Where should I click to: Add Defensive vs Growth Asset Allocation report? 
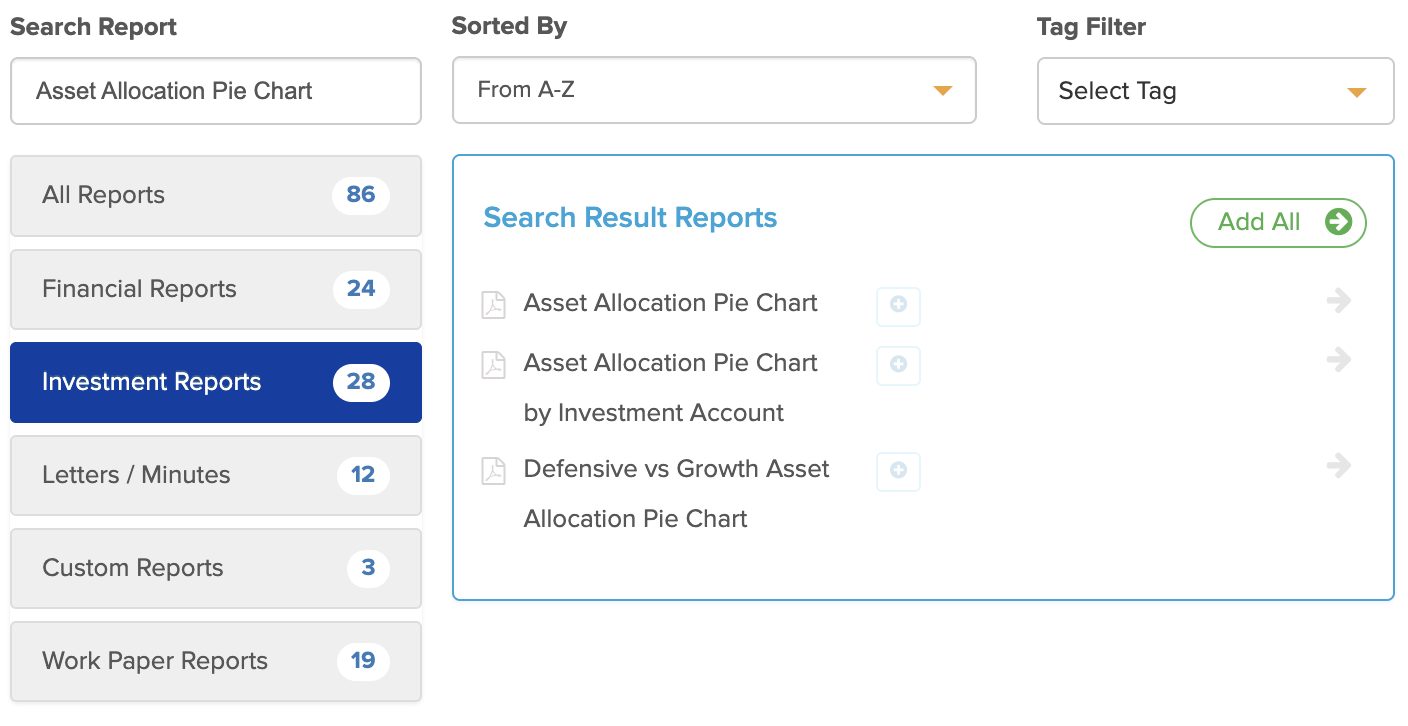click(898, 472)
